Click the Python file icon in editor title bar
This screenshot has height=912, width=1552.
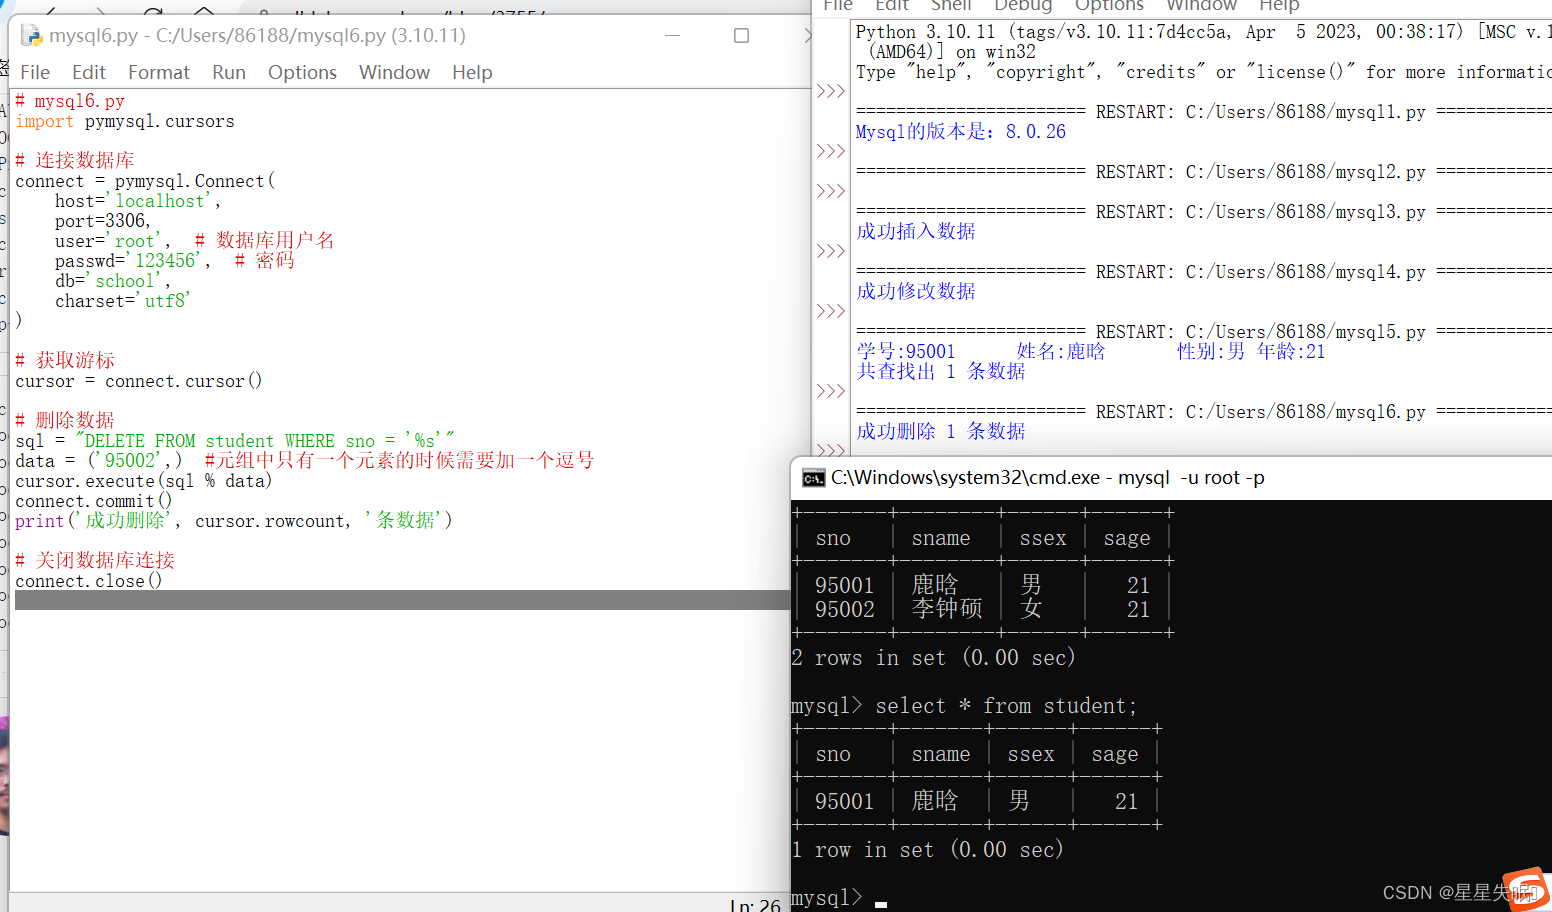pyautogui.click(x=32, y=36)
